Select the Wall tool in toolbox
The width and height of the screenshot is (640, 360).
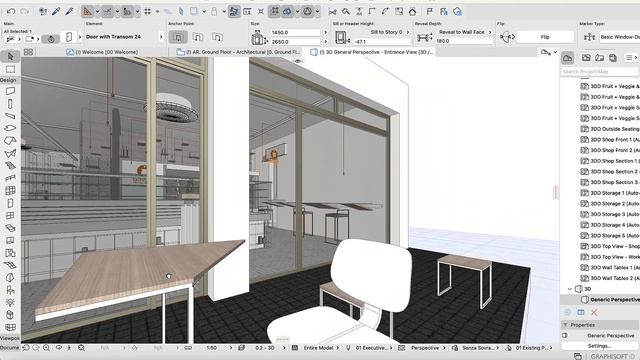coord(10,91)
